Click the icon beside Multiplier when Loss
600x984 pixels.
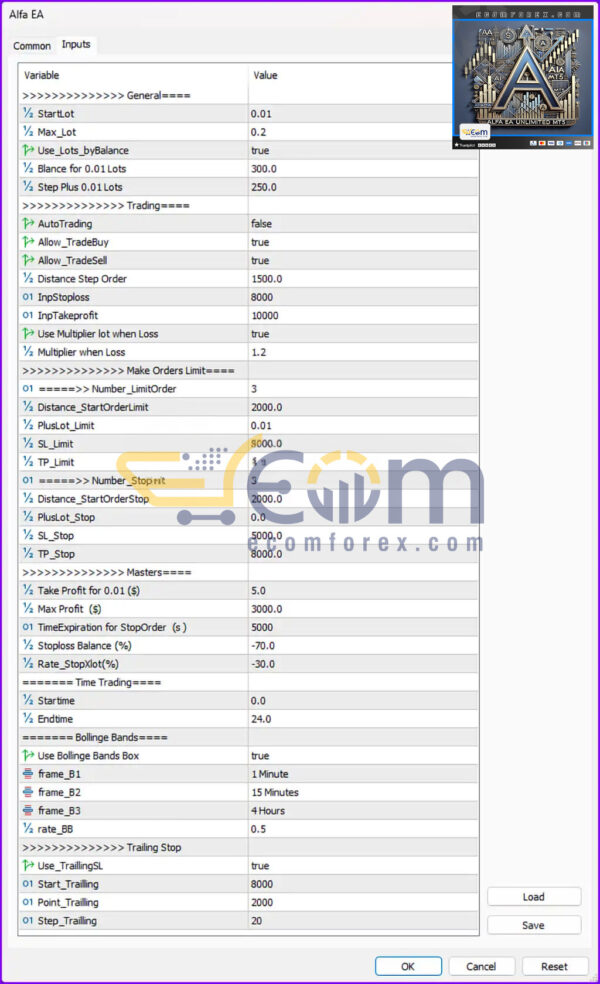point(28,352)
